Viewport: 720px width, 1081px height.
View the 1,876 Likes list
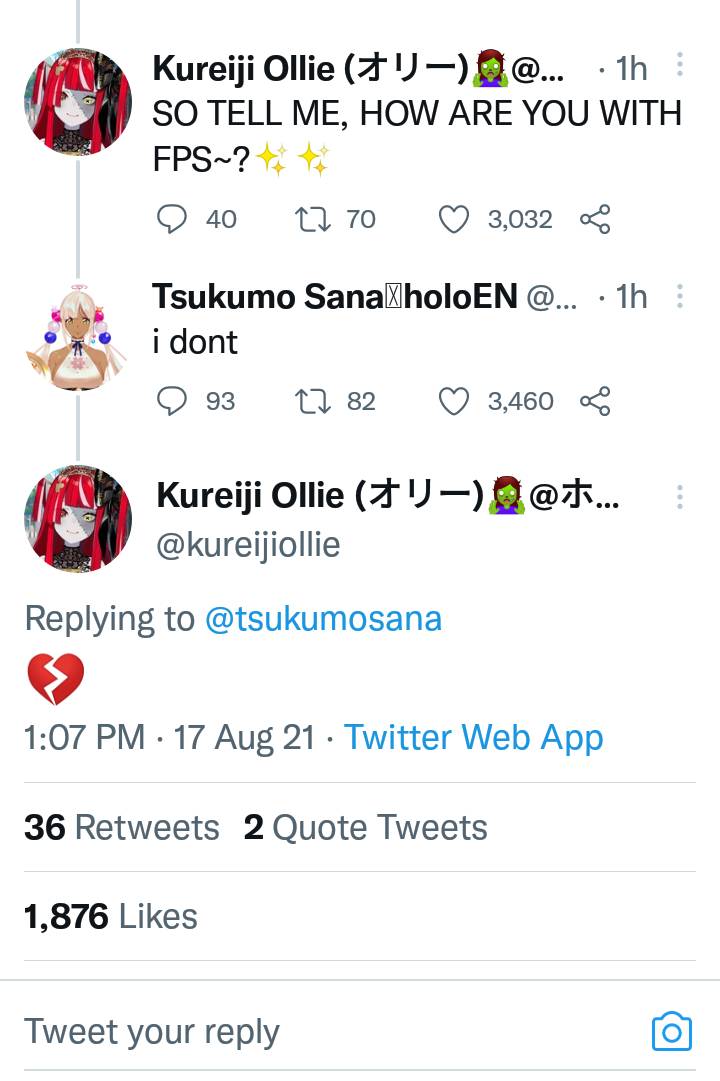(111, 916)
